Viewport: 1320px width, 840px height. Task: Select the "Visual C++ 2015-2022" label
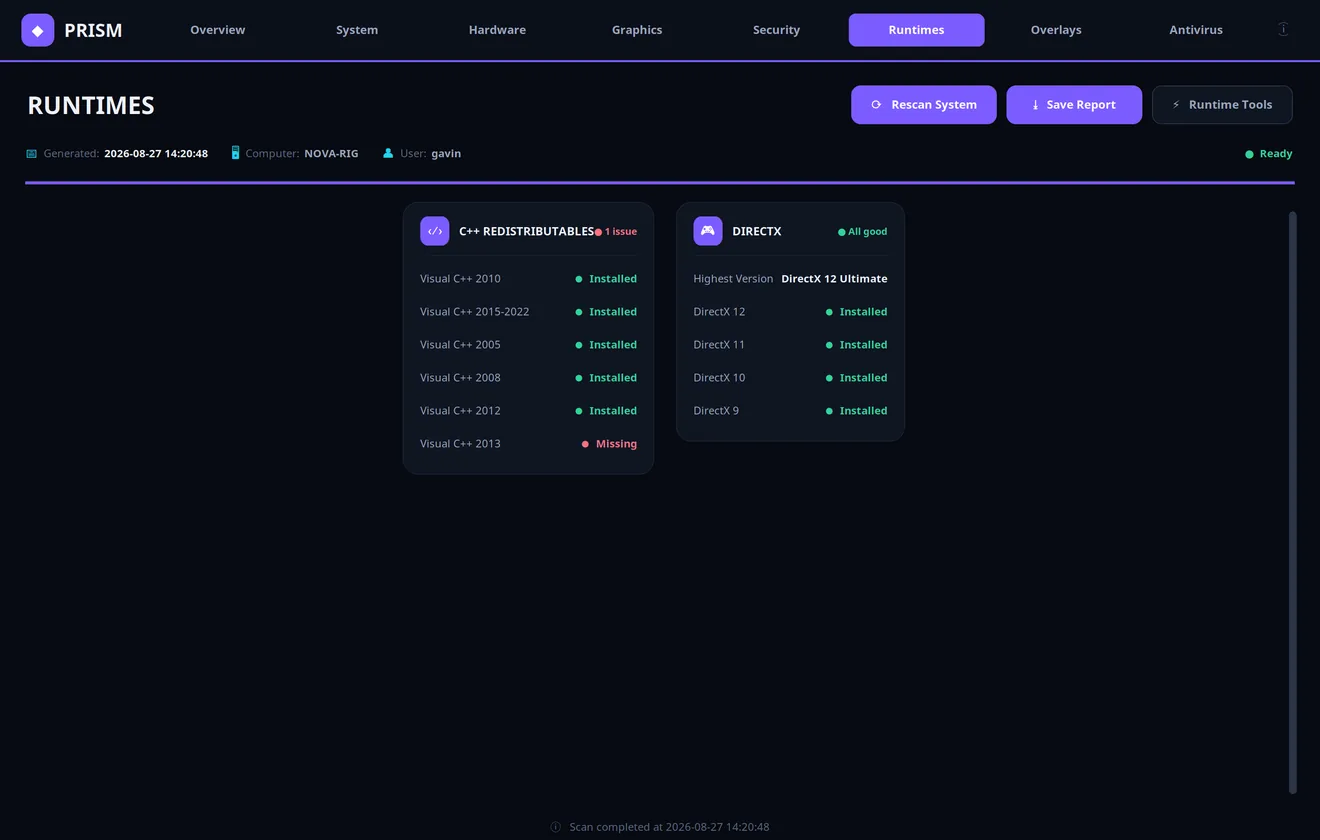click(474, 312)
